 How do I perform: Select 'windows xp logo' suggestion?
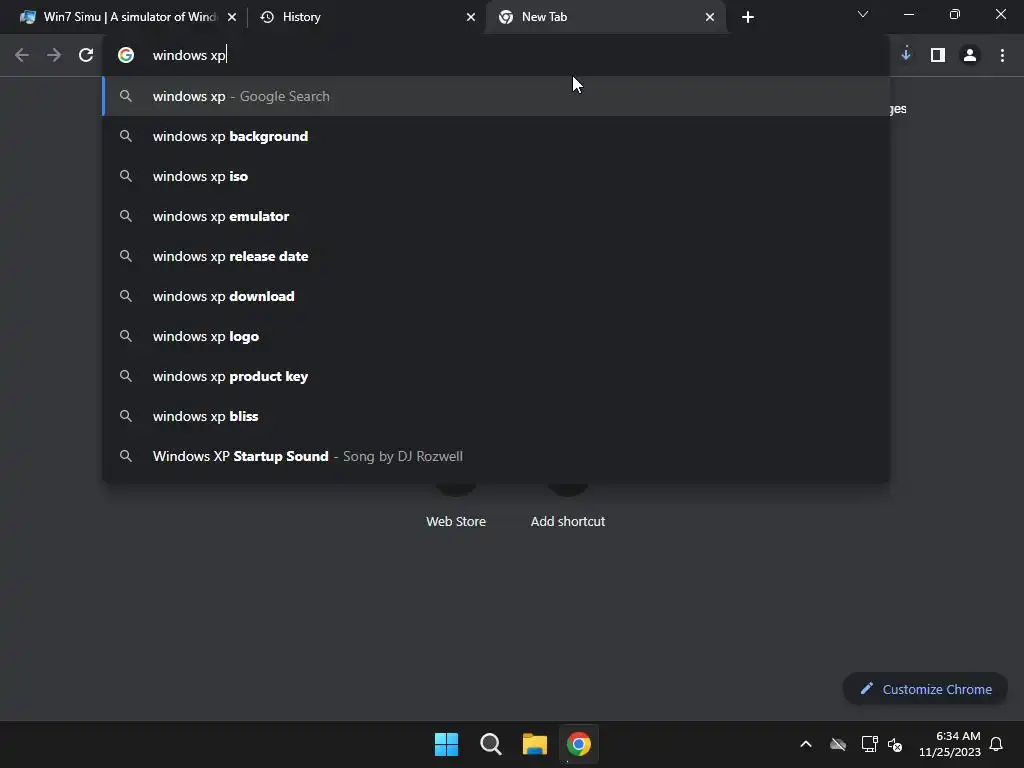click(x=496, y=336)
